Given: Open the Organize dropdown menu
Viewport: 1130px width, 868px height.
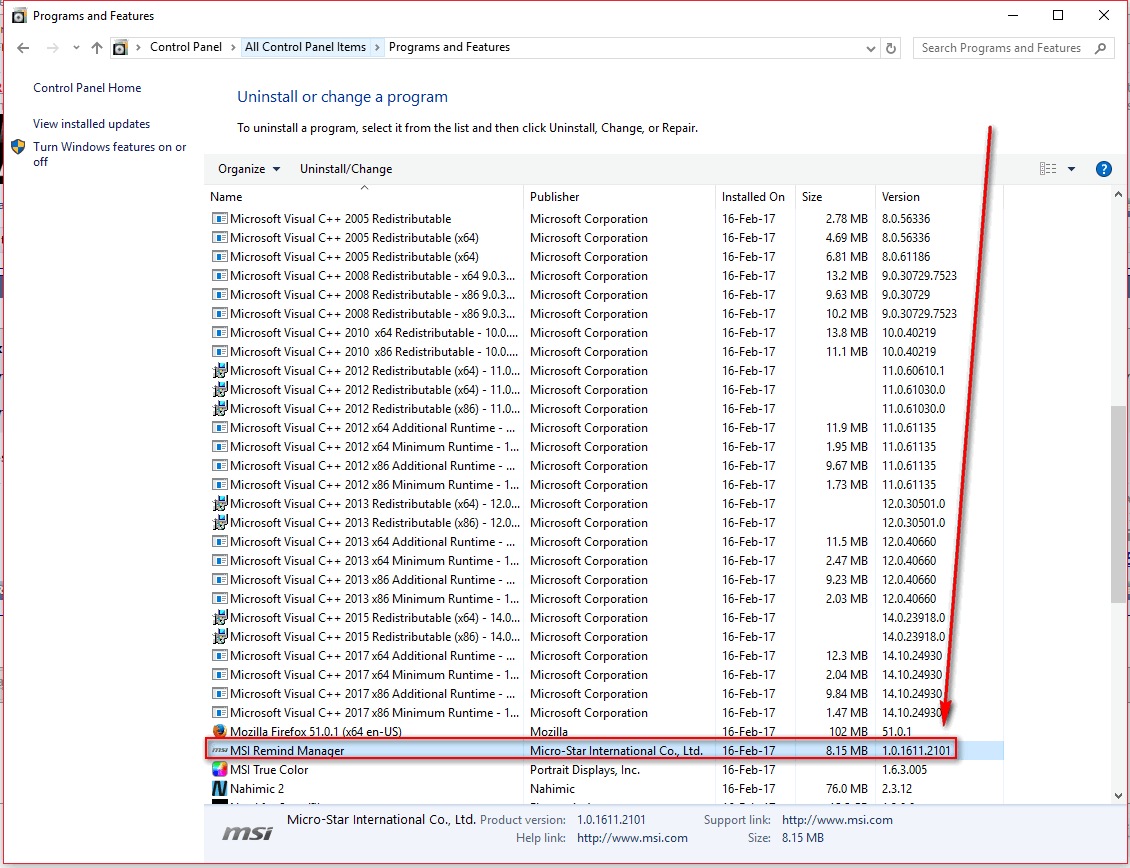Looking at the screenshot, I should pos(249,169).
